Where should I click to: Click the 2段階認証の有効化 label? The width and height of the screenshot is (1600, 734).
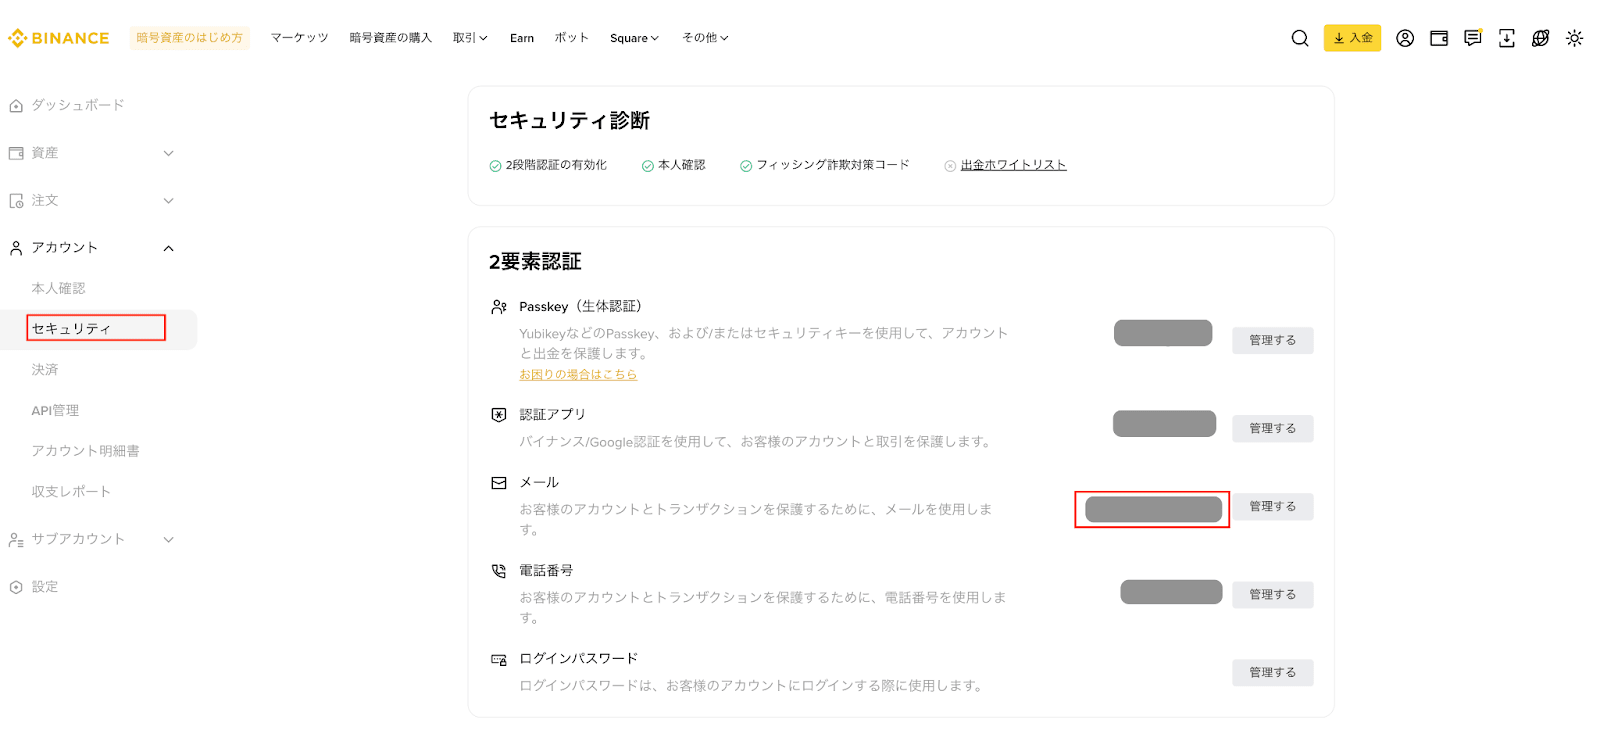point(556,165)
